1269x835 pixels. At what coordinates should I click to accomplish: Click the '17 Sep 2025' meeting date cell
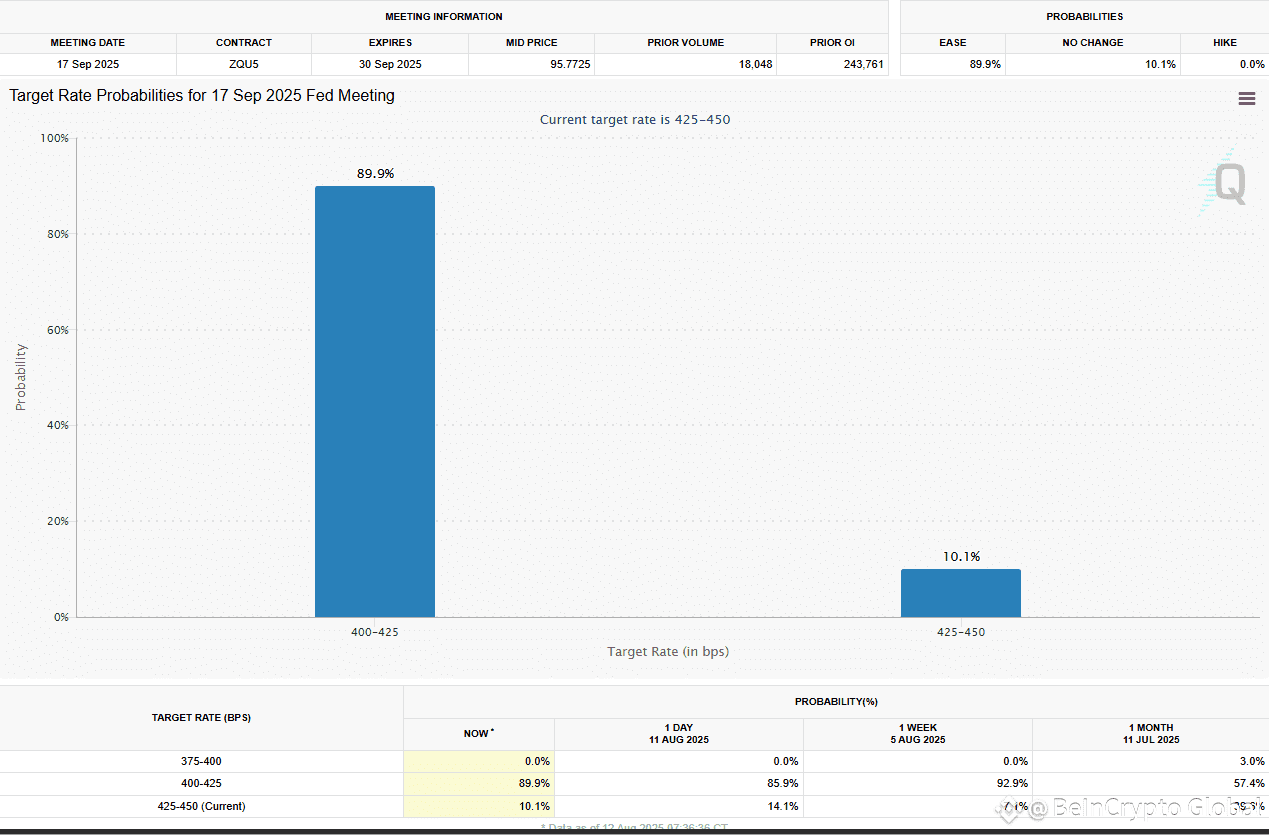(x=88, y=64)
